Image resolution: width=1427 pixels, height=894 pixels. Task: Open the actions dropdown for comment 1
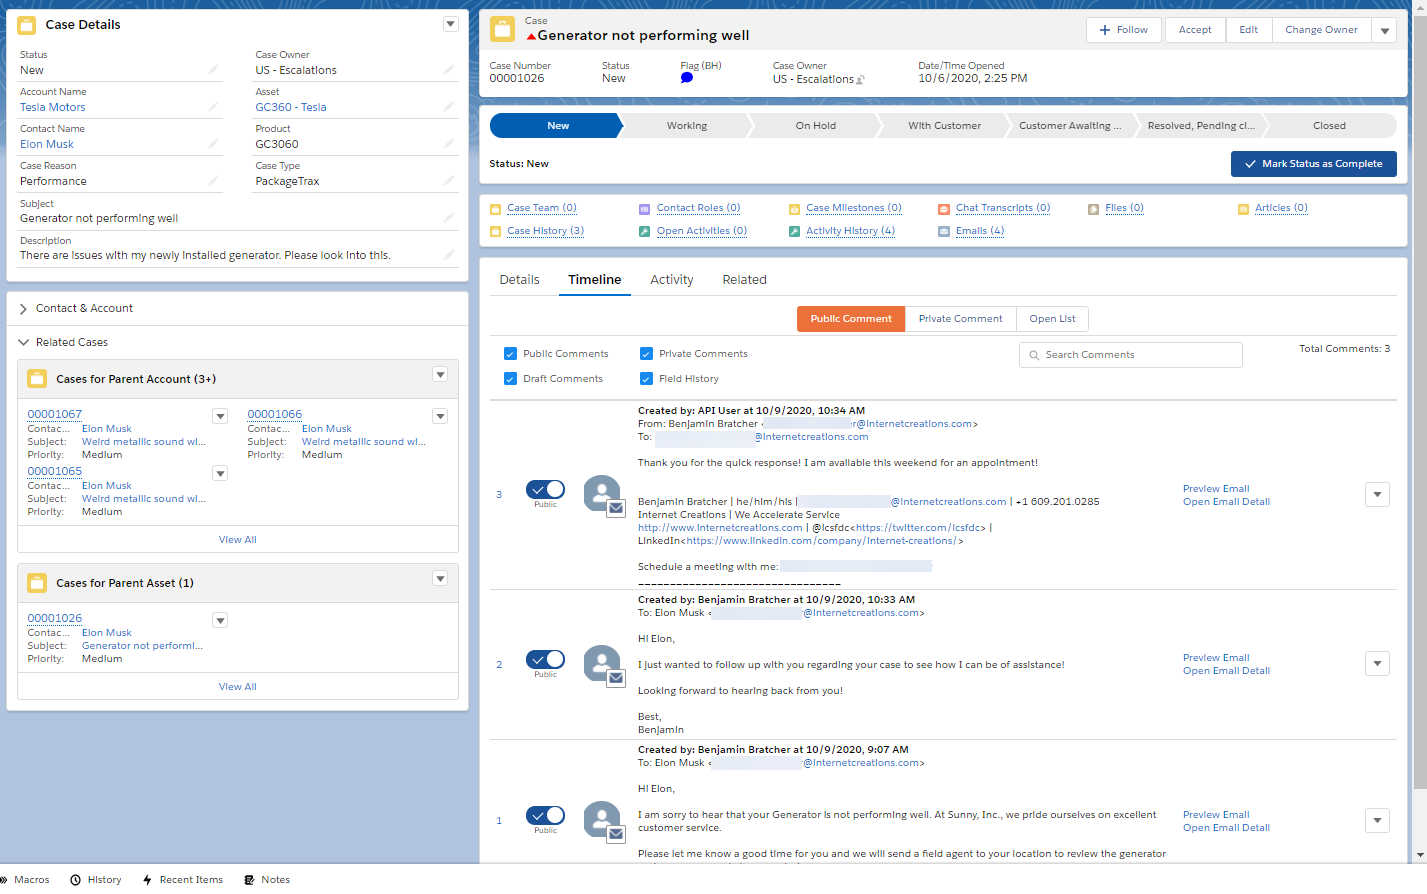pyautogui.click(x=1378, y=821)
